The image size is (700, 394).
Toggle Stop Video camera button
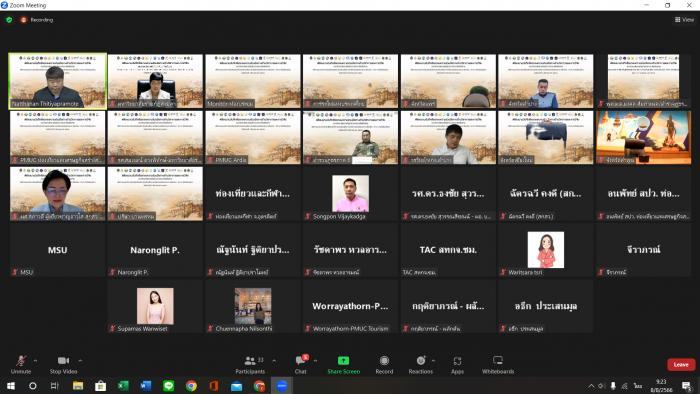(x=63, y=361)
